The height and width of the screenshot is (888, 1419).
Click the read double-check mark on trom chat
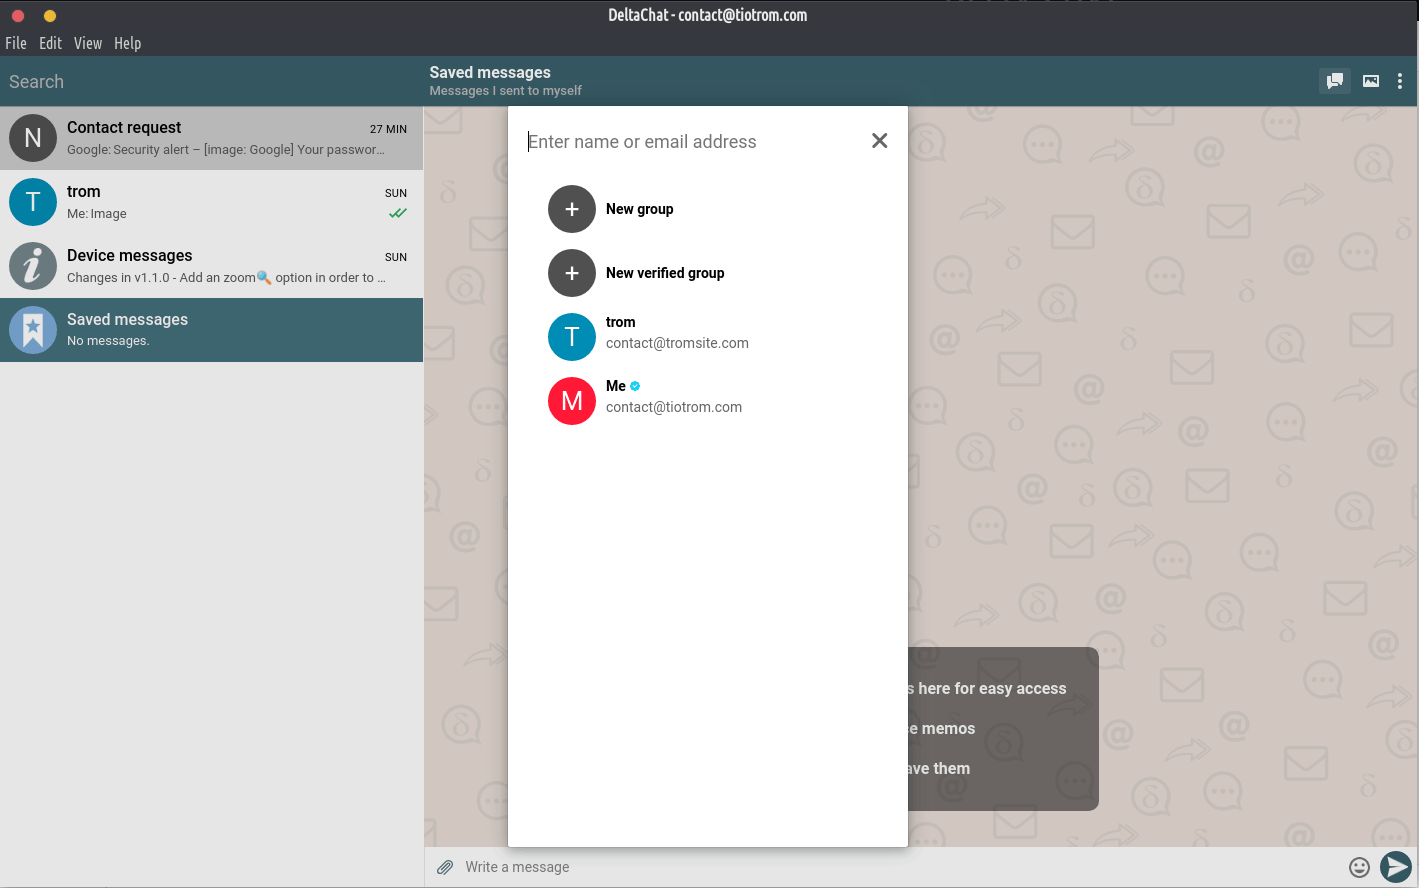coord(398,213)
